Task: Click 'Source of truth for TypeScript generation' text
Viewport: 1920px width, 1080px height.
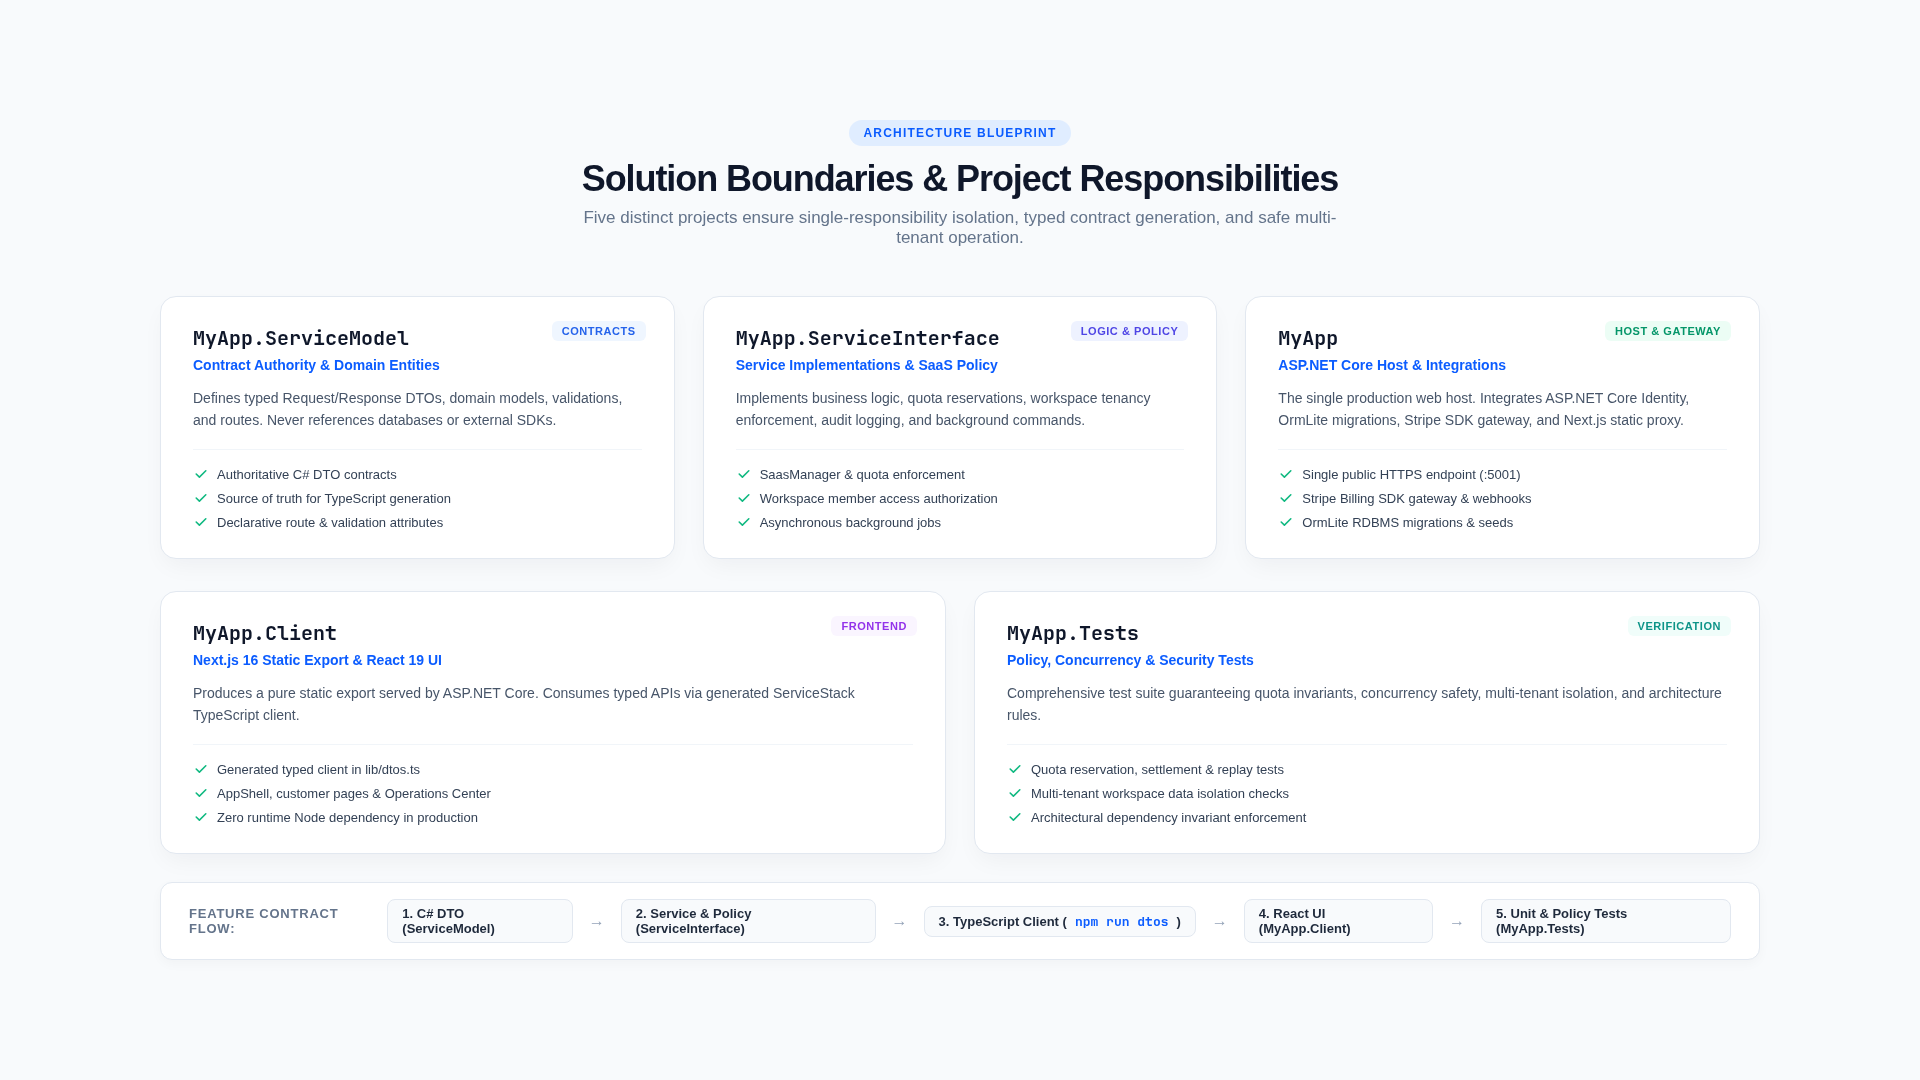Action: [x=333, y=498]
